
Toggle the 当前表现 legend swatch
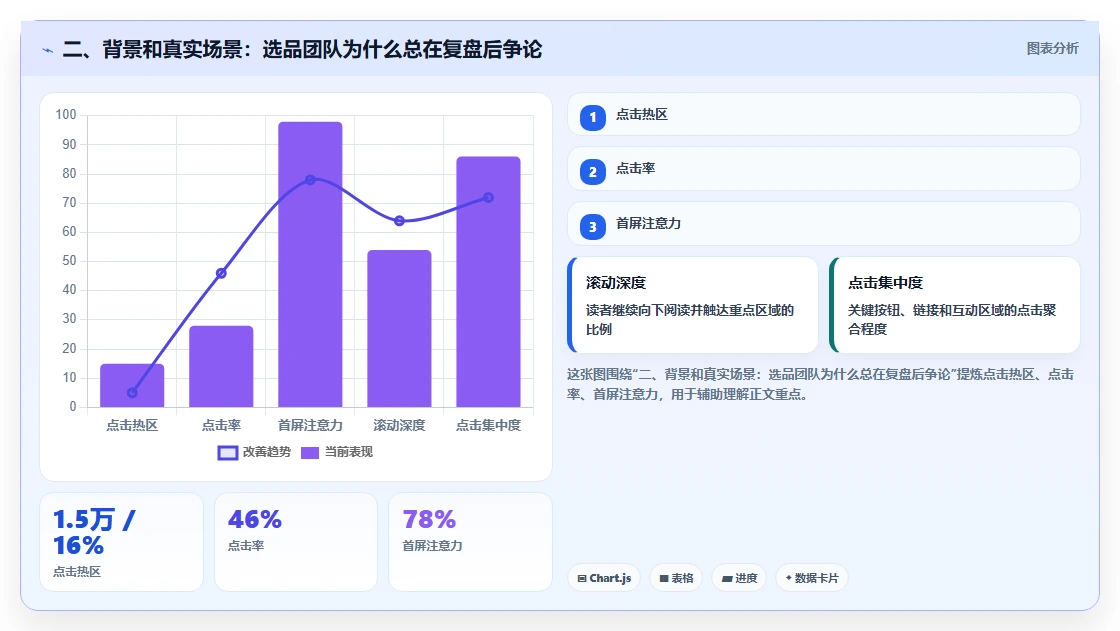pyautogui.click(x=309, y=452)
